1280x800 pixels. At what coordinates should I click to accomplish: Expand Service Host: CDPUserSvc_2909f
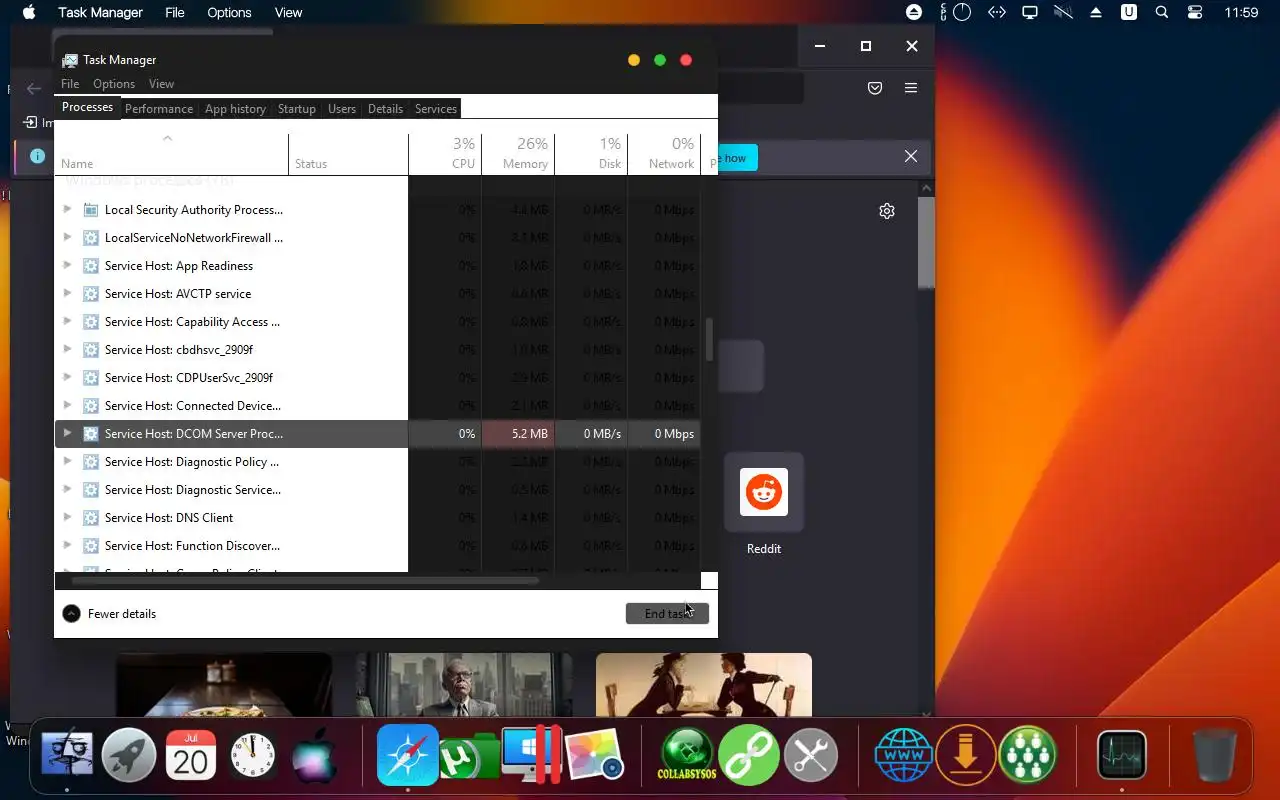point(67,378)
